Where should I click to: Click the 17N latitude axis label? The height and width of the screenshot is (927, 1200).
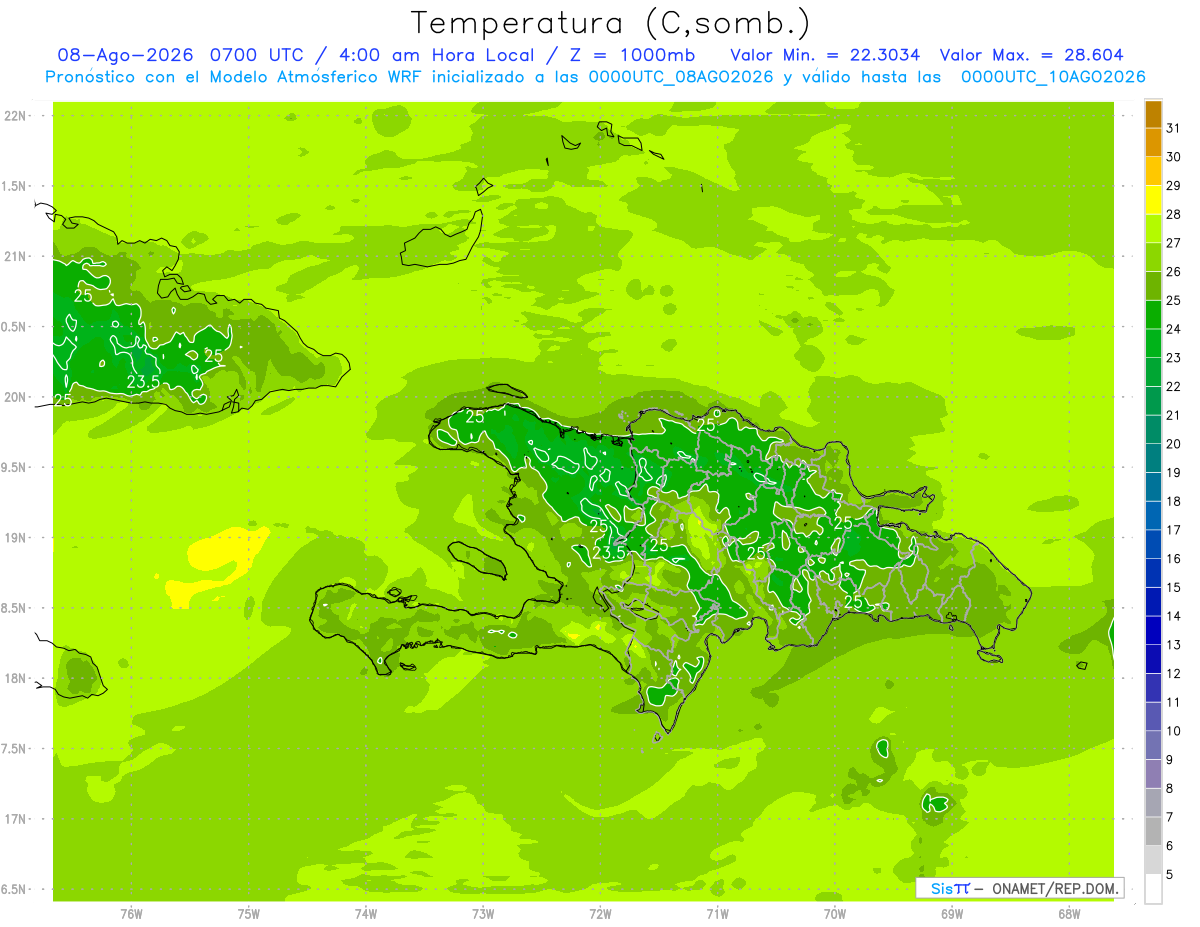tap(16, 819)
